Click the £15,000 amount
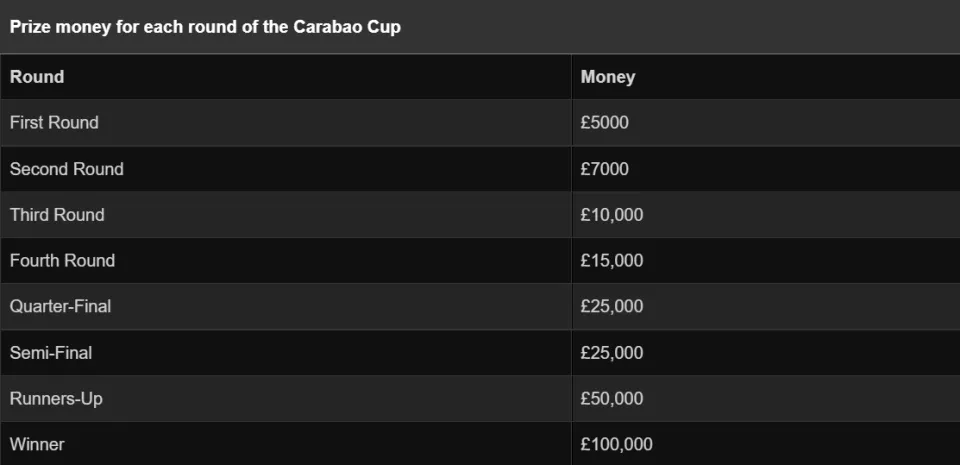This screenshot has width=960, height=465. pyautogui.click(x=612, y=261)
